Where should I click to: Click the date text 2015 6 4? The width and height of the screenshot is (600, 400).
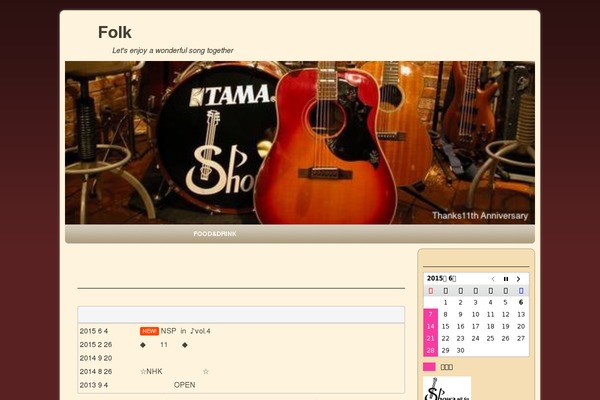[94, 331]
